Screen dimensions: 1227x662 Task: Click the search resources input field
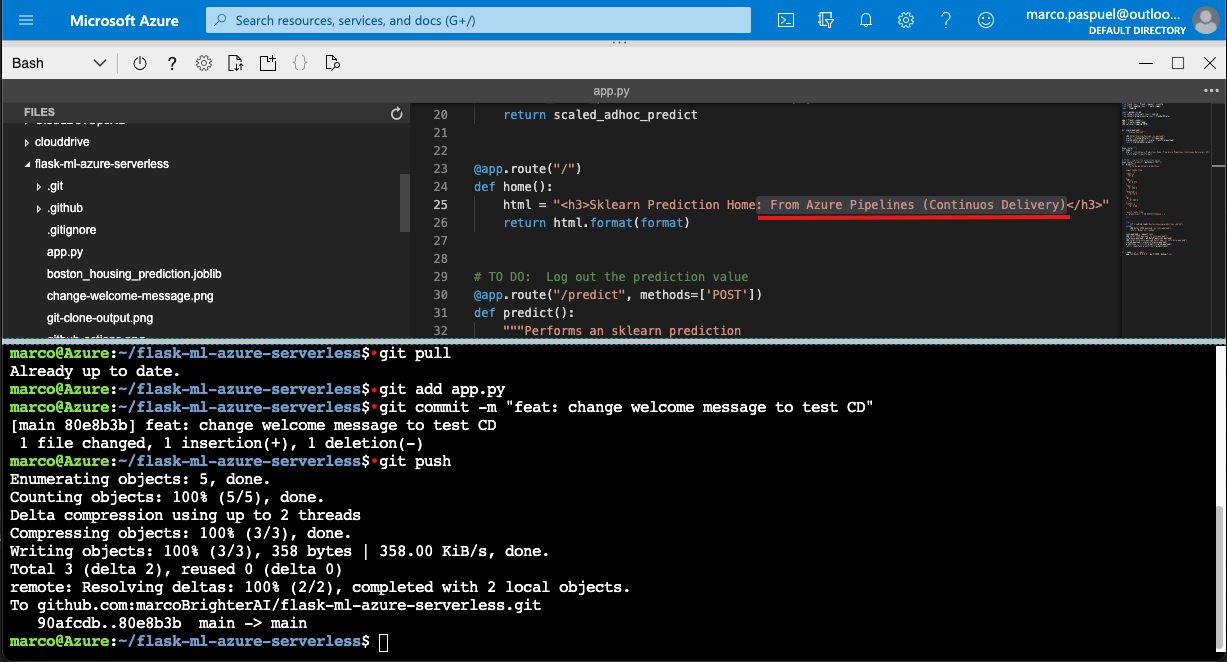[478, 20]
